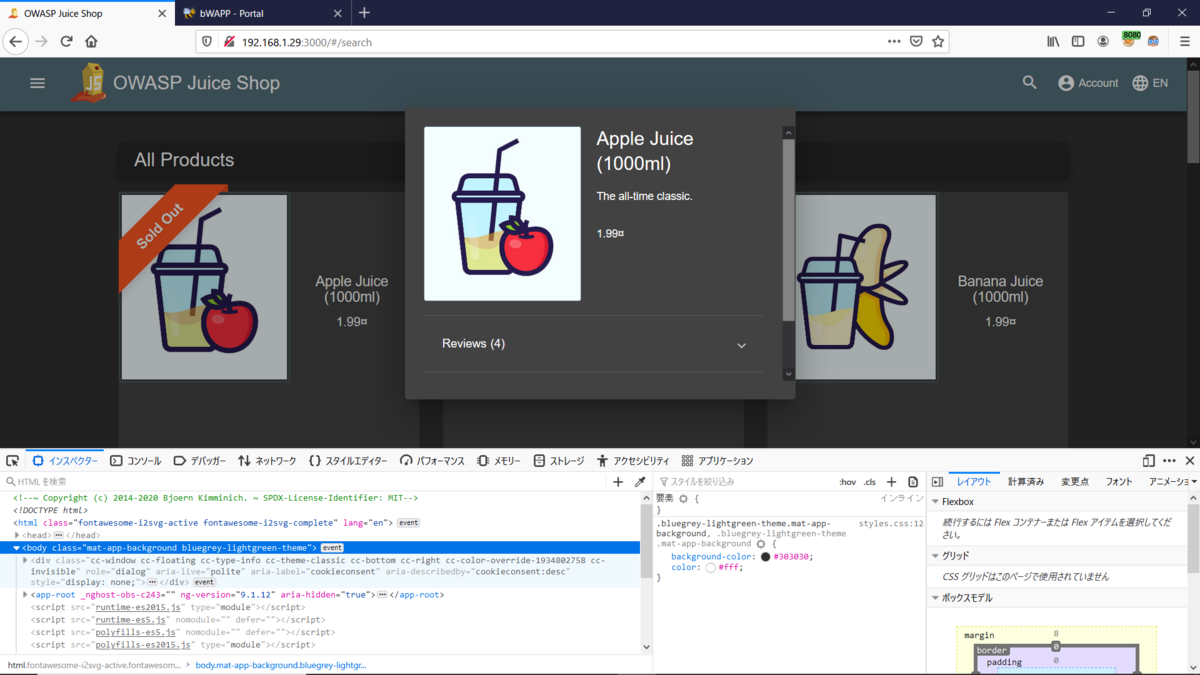Open the EN language selector
The height and width of the screenshot is (675, 1200).
point(1150,83)
